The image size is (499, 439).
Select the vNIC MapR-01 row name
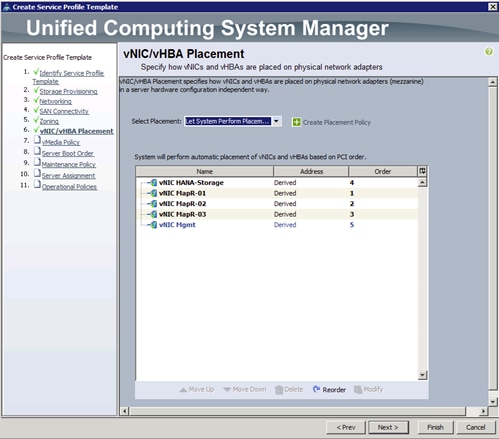coord(182,193)
